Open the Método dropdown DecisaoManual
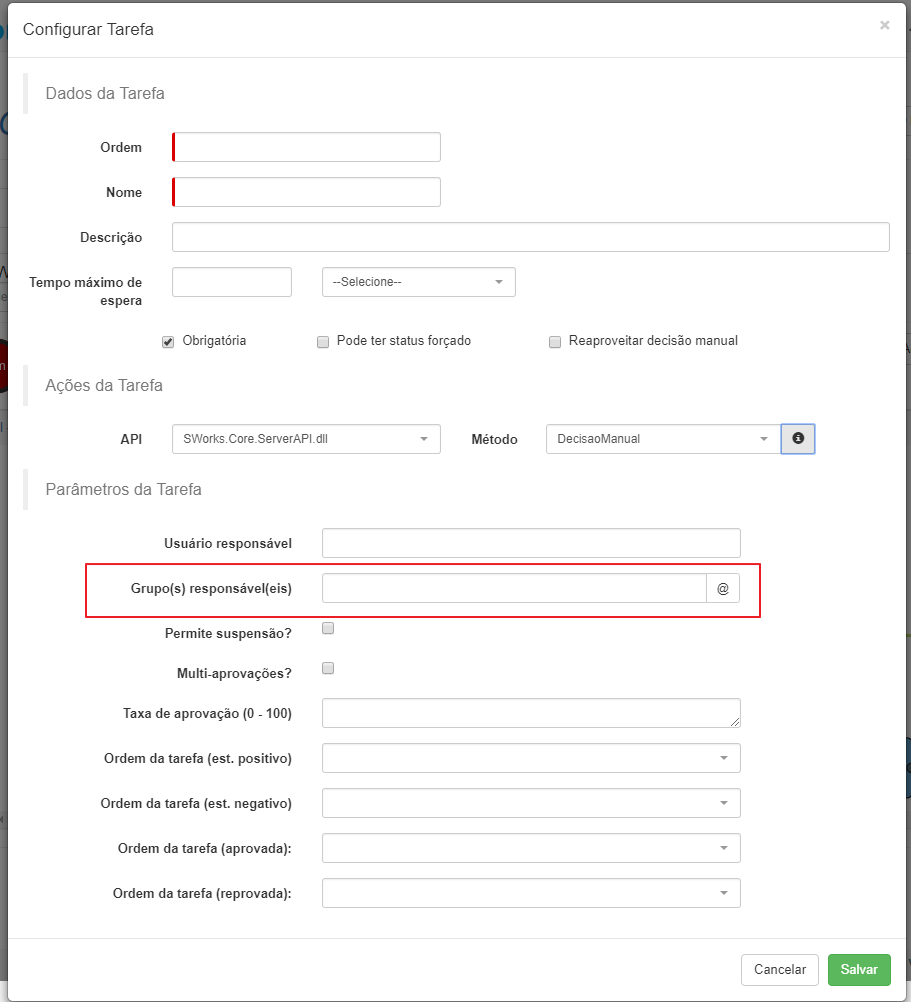The height and width of the screenshot is (1002, 911). (x=663, y=439)
